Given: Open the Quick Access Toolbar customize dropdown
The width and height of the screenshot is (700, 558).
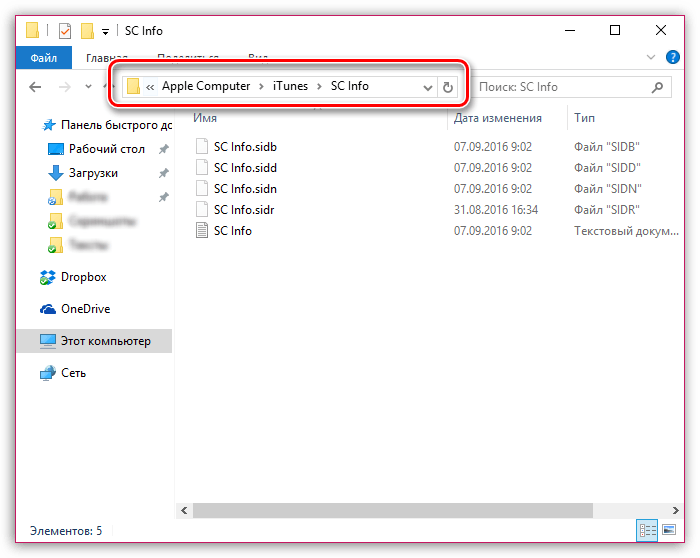Looking at the screenshot, I should tap(105, 32).
